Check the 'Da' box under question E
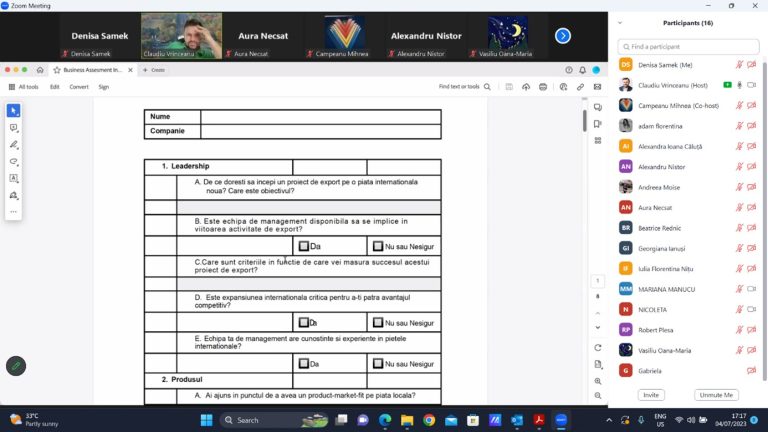Viewport: 768px width, 432px height. click(x=304, y=364)
